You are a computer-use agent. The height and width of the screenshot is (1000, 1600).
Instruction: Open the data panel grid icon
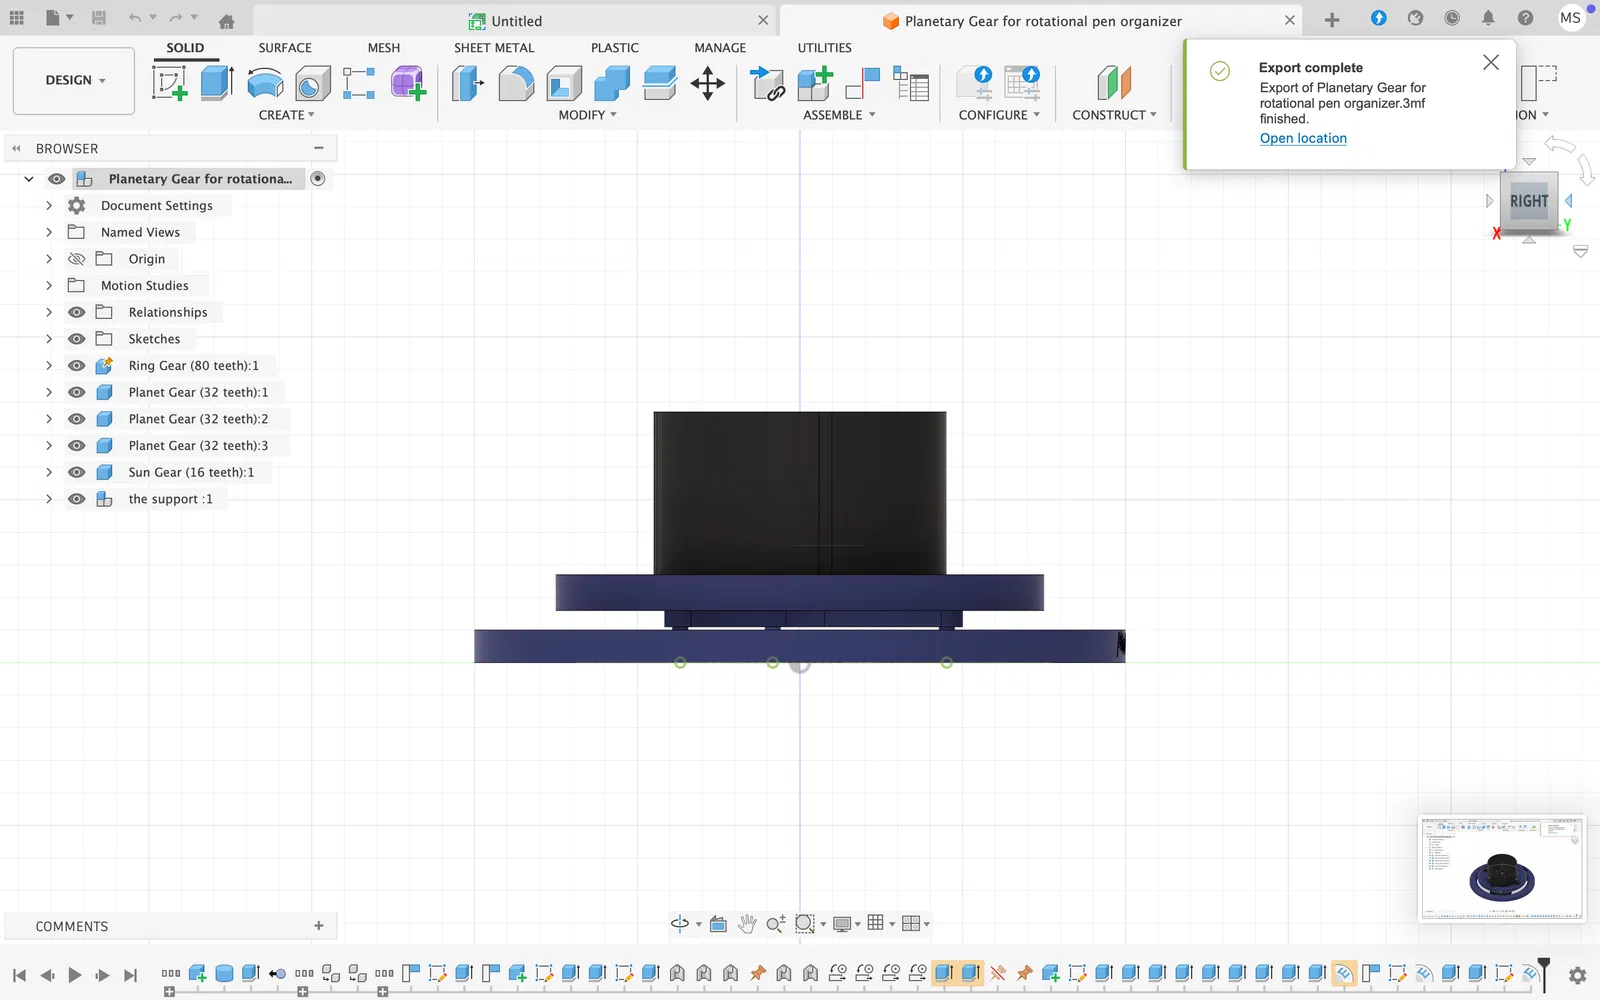(16, 19)
